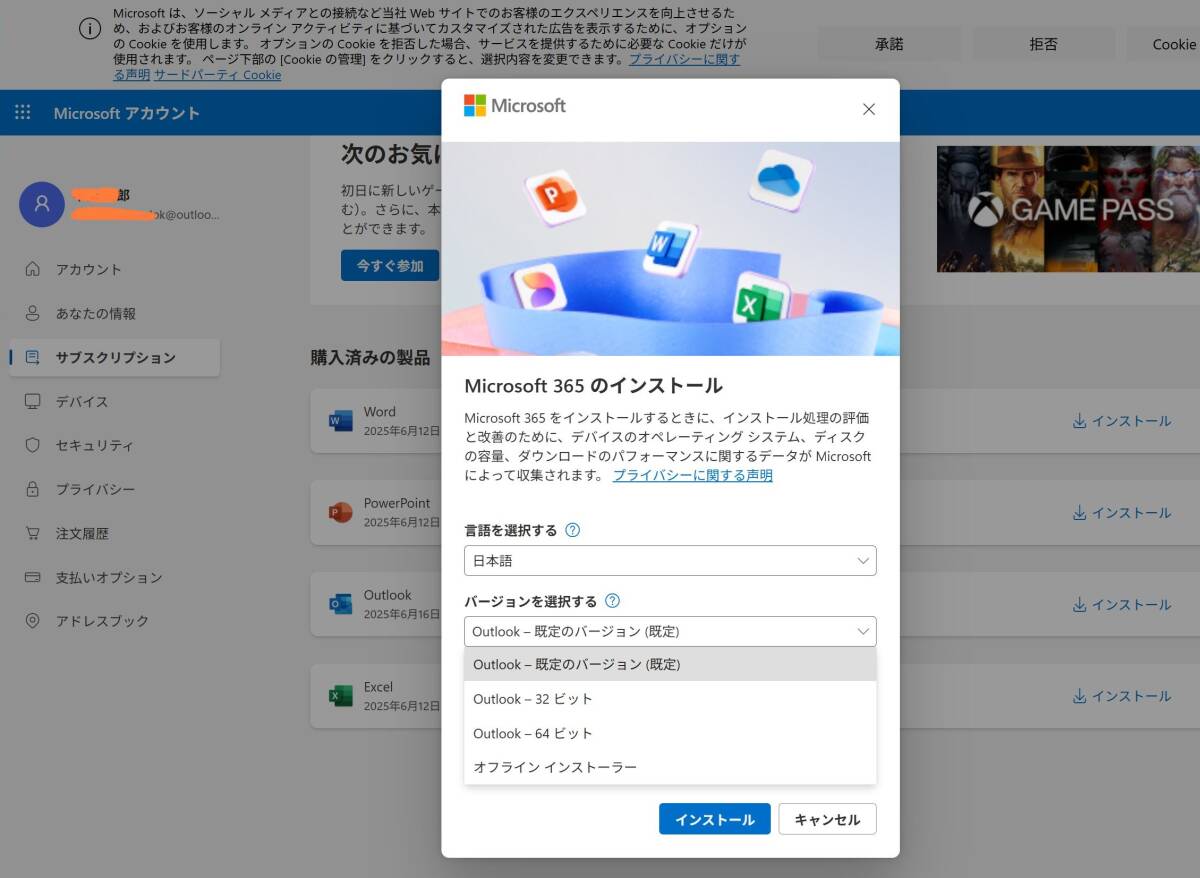Open プライバシー in the sidebar
The height and width of the screenshot is (878, 1200).
tap(114, 489)
